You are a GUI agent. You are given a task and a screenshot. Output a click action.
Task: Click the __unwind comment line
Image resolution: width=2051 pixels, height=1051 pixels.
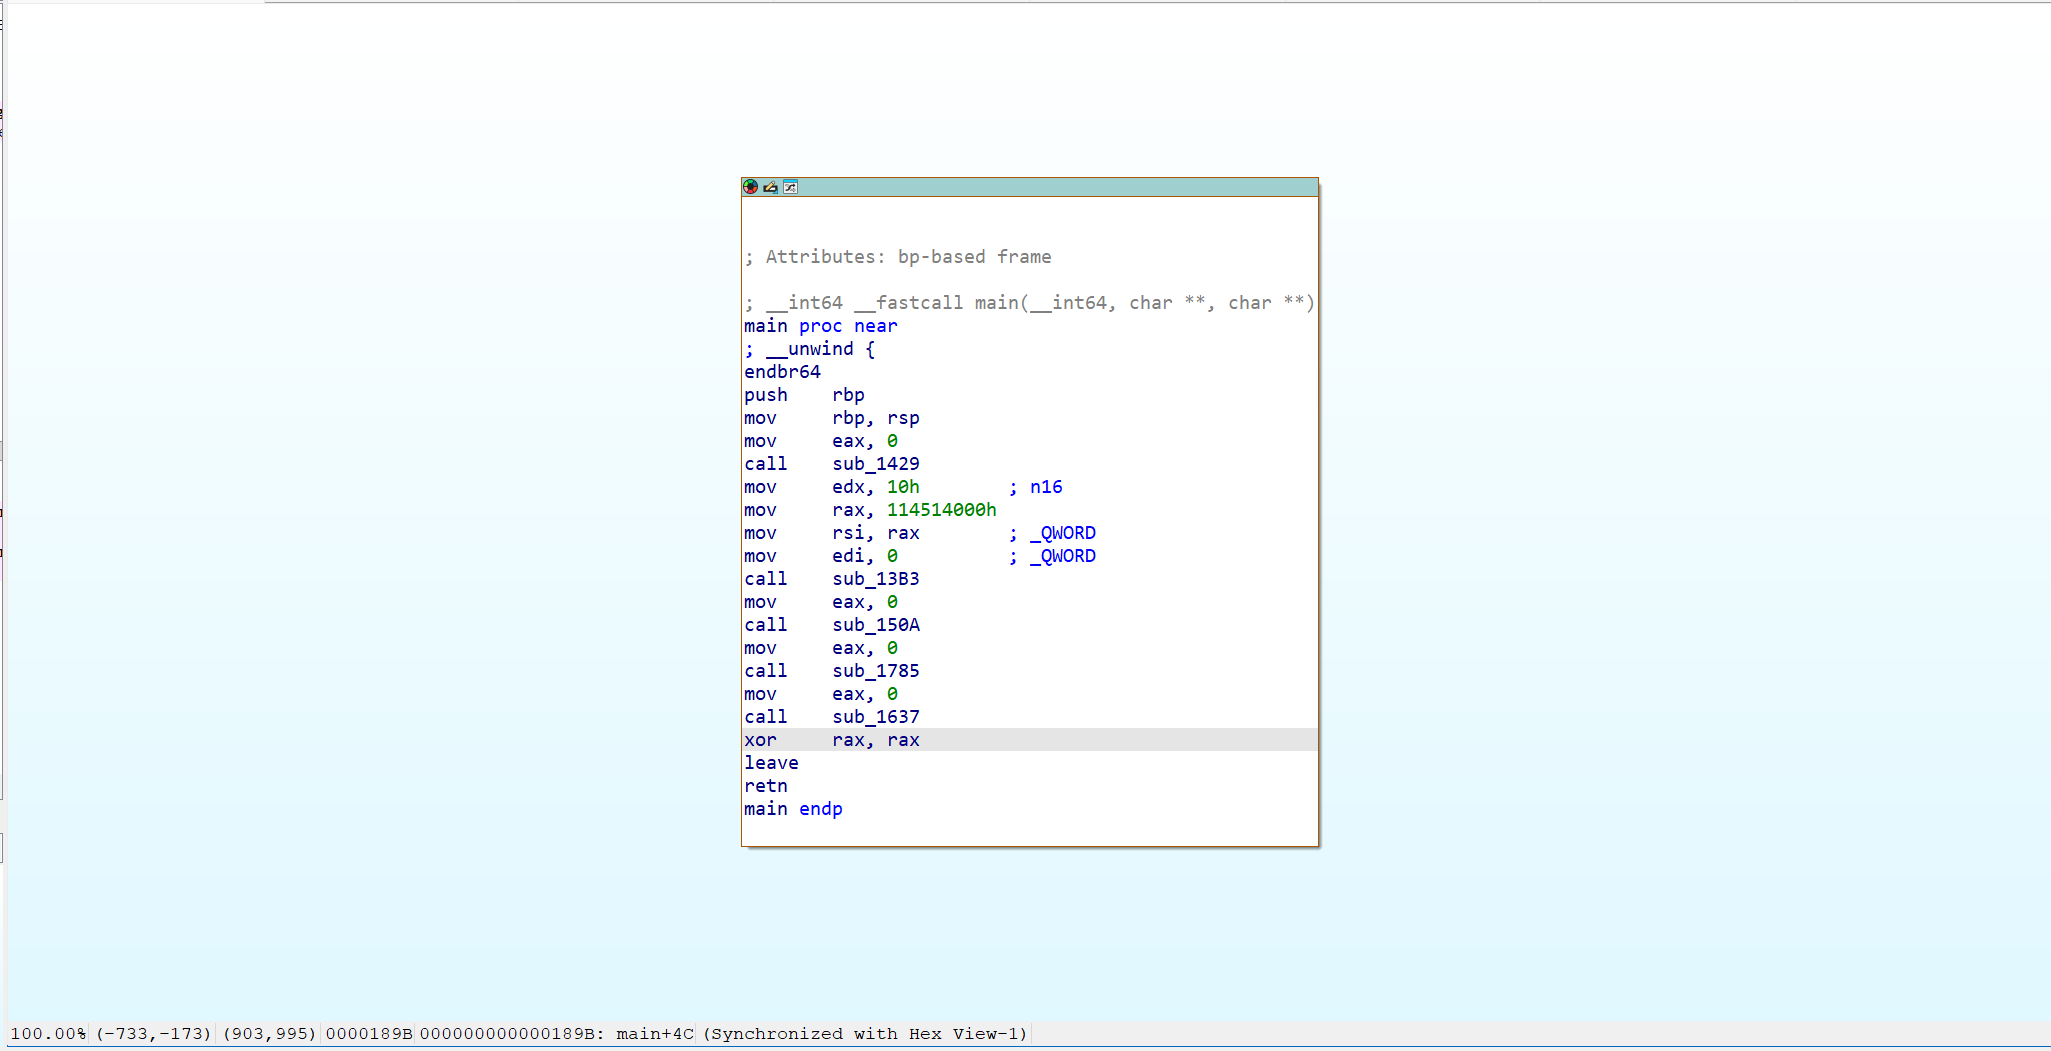click(x=810, y=348)
